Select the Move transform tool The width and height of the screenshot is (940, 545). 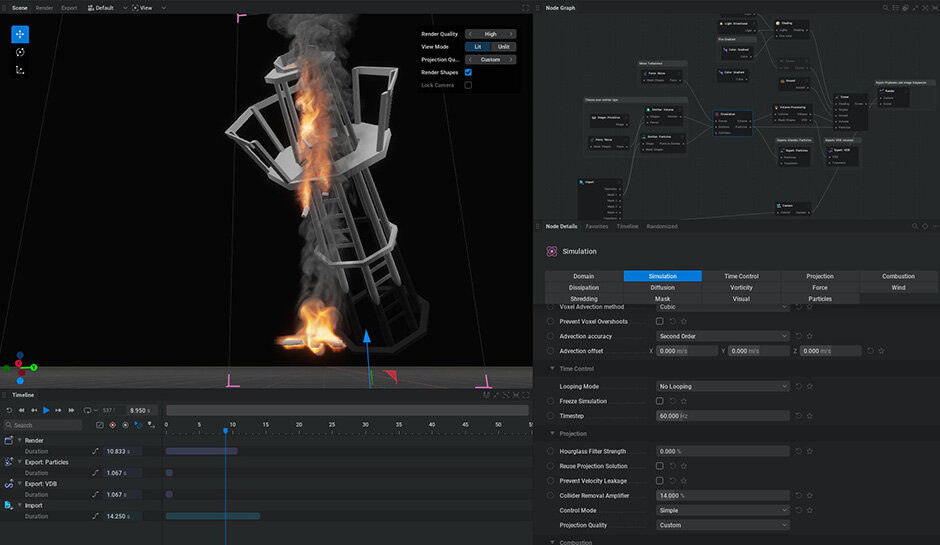coord(20,34)
